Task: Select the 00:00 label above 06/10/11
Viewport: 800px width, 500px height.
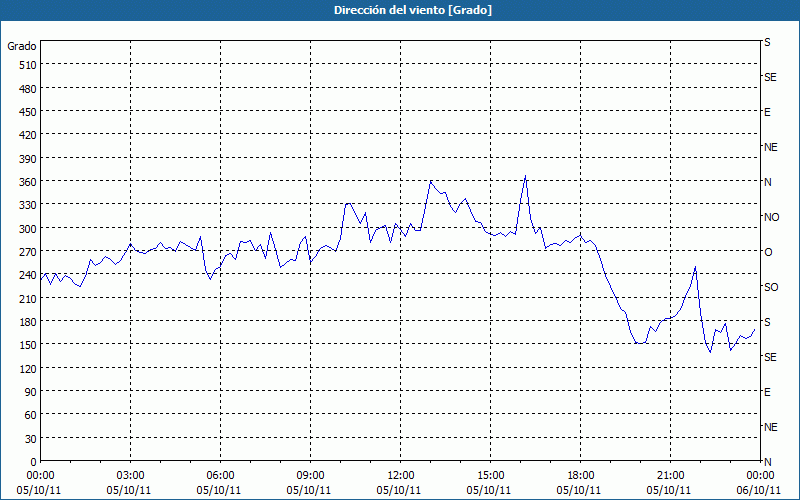Action: click(760, 476)
